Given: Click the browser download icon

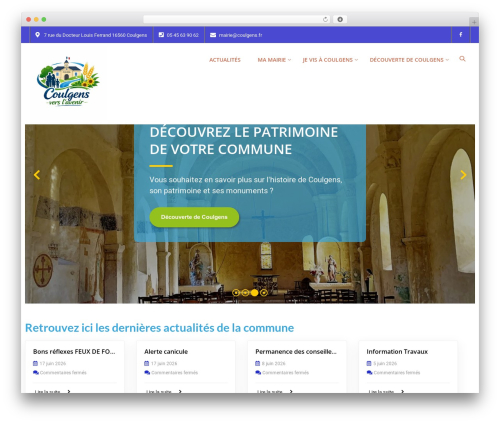Looking at the screenshot, I should 340,19.
